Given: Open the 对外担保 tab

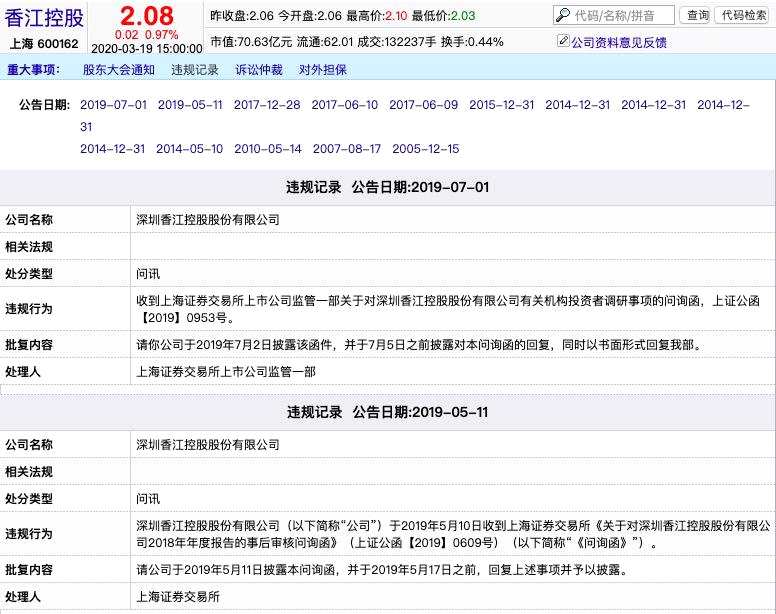Looking at the screenshot, I should (322, 70).
